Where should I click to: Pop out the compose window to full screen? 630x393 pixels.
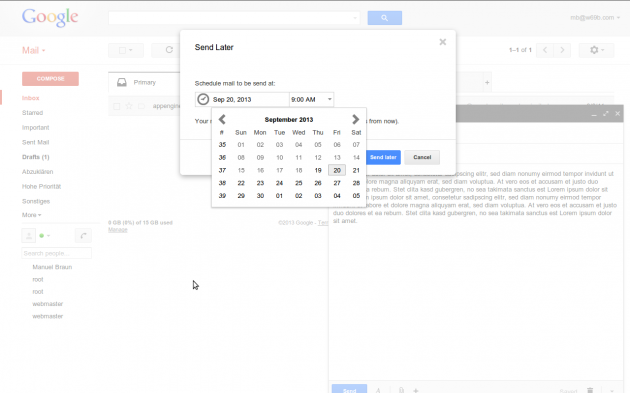tap(605, 114)
